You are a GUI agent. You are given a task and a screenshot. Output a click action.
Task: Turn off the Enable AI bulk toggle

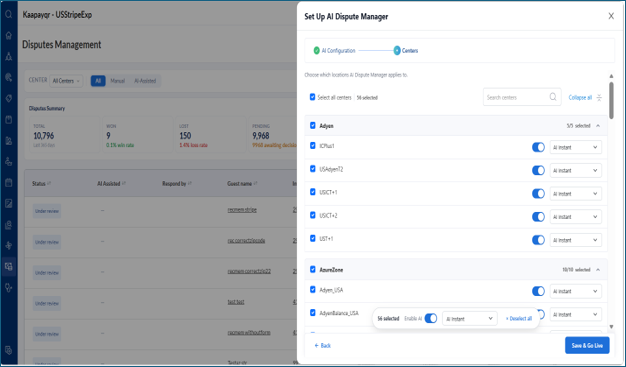tap(431, 318)
